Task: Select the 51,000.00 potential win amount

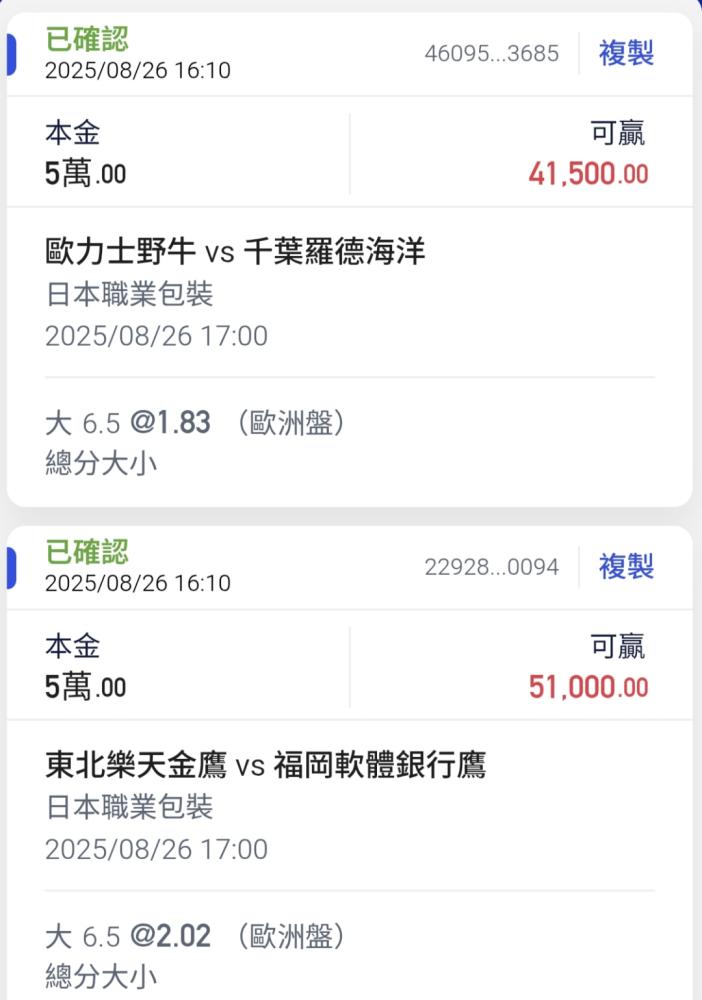Action: (x=588, y=688)
